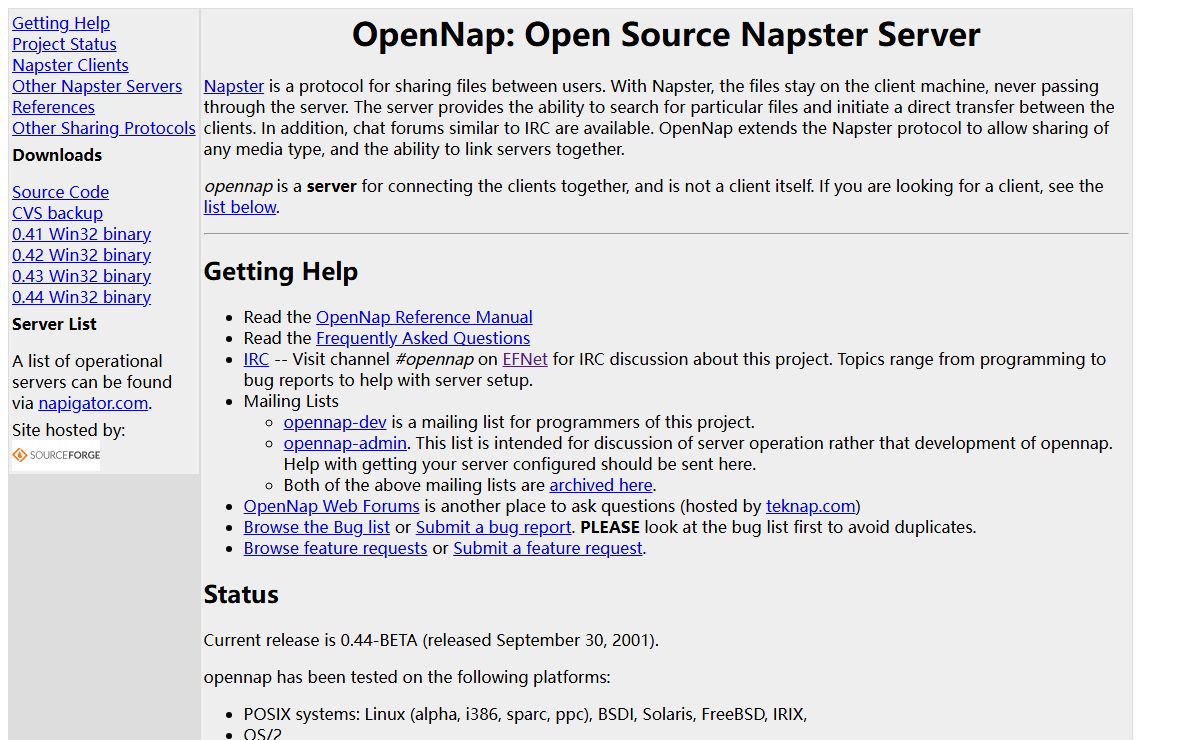Download the Source Code link
The image size is (1200, 740).
[x=60, y=192]
